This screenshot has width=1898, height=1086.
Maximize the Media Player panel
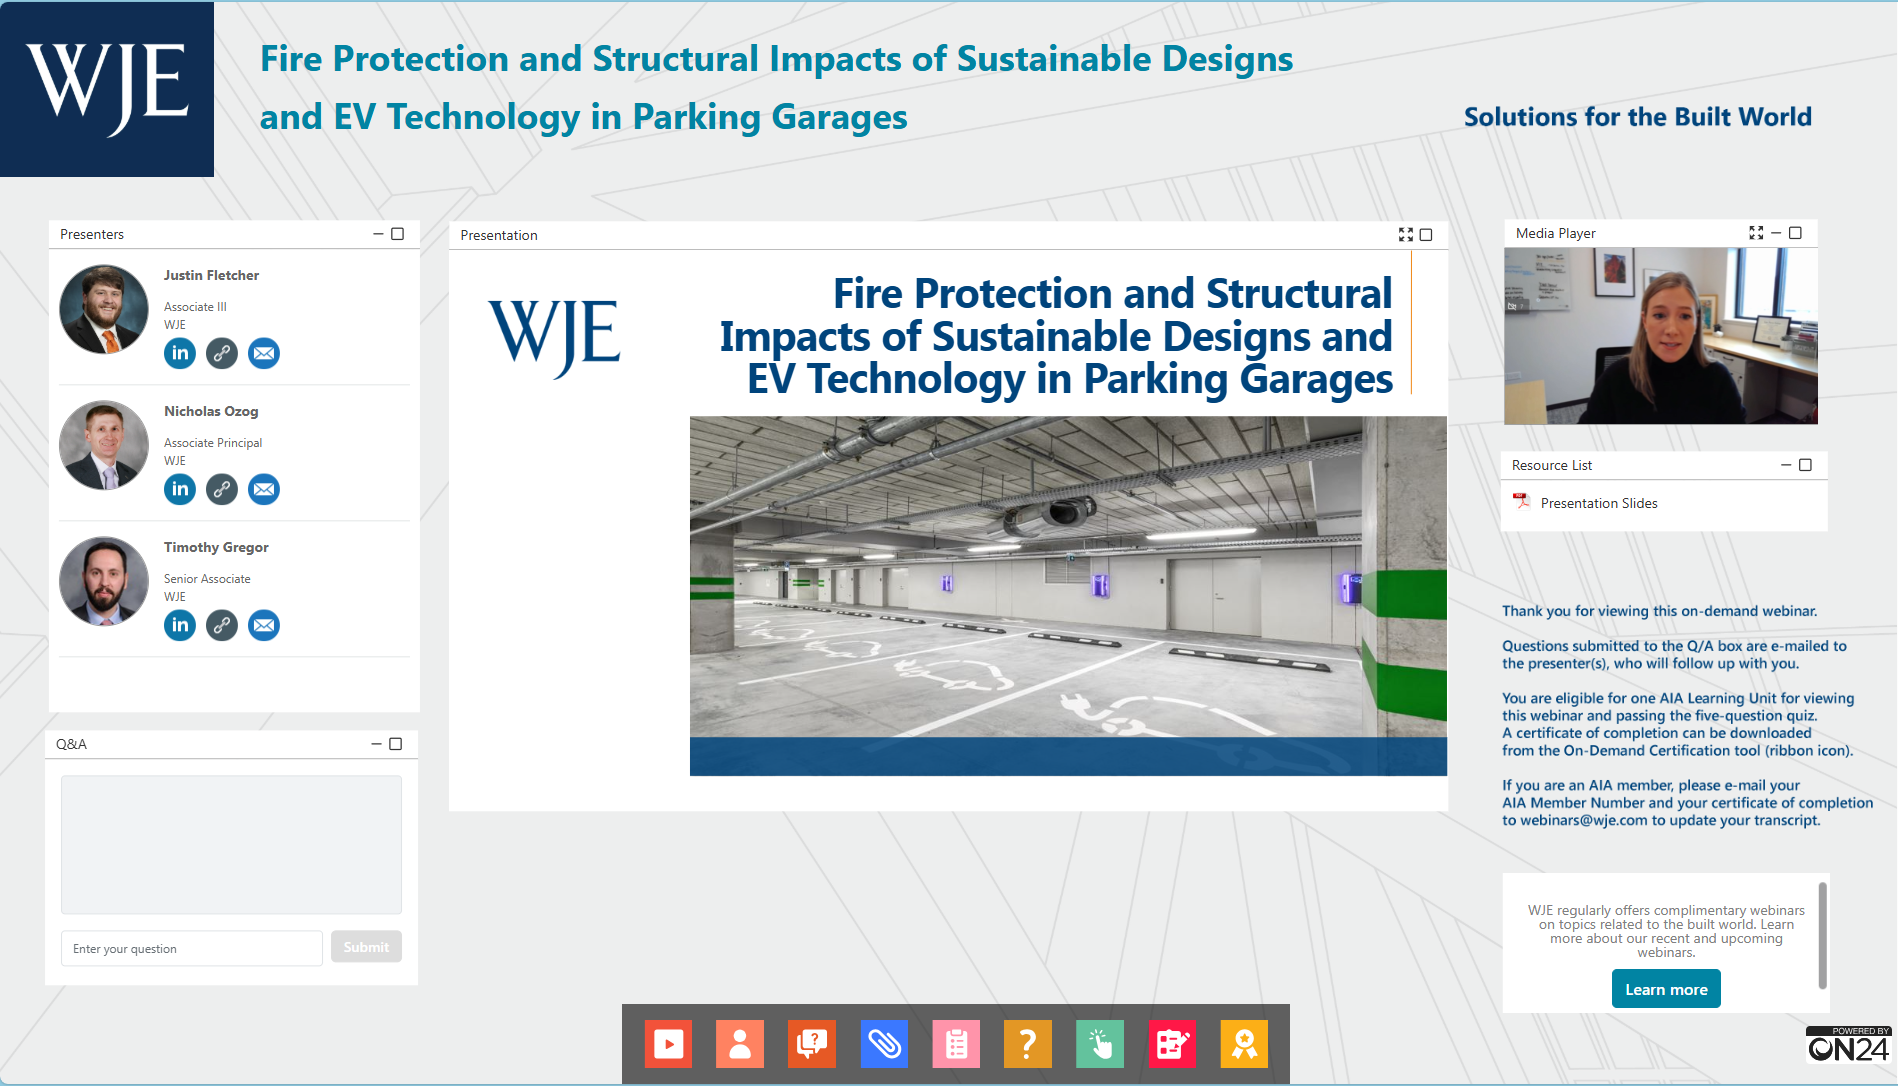(x=1795, y=232)
